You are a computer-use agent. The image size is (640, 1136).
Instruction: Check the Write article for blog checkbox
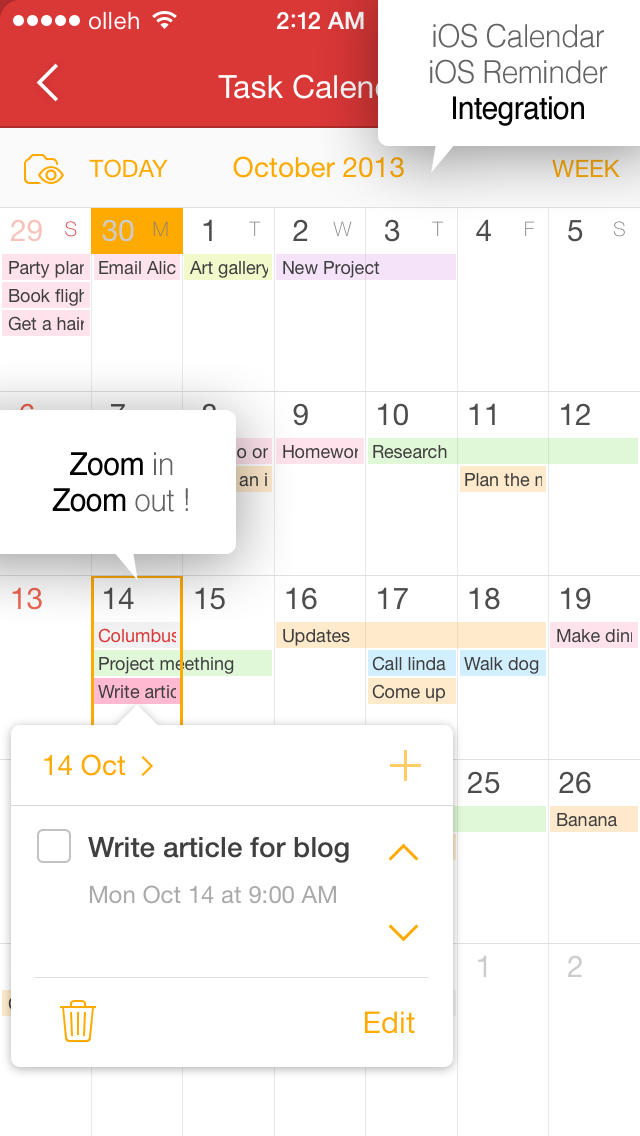[54, 847]
